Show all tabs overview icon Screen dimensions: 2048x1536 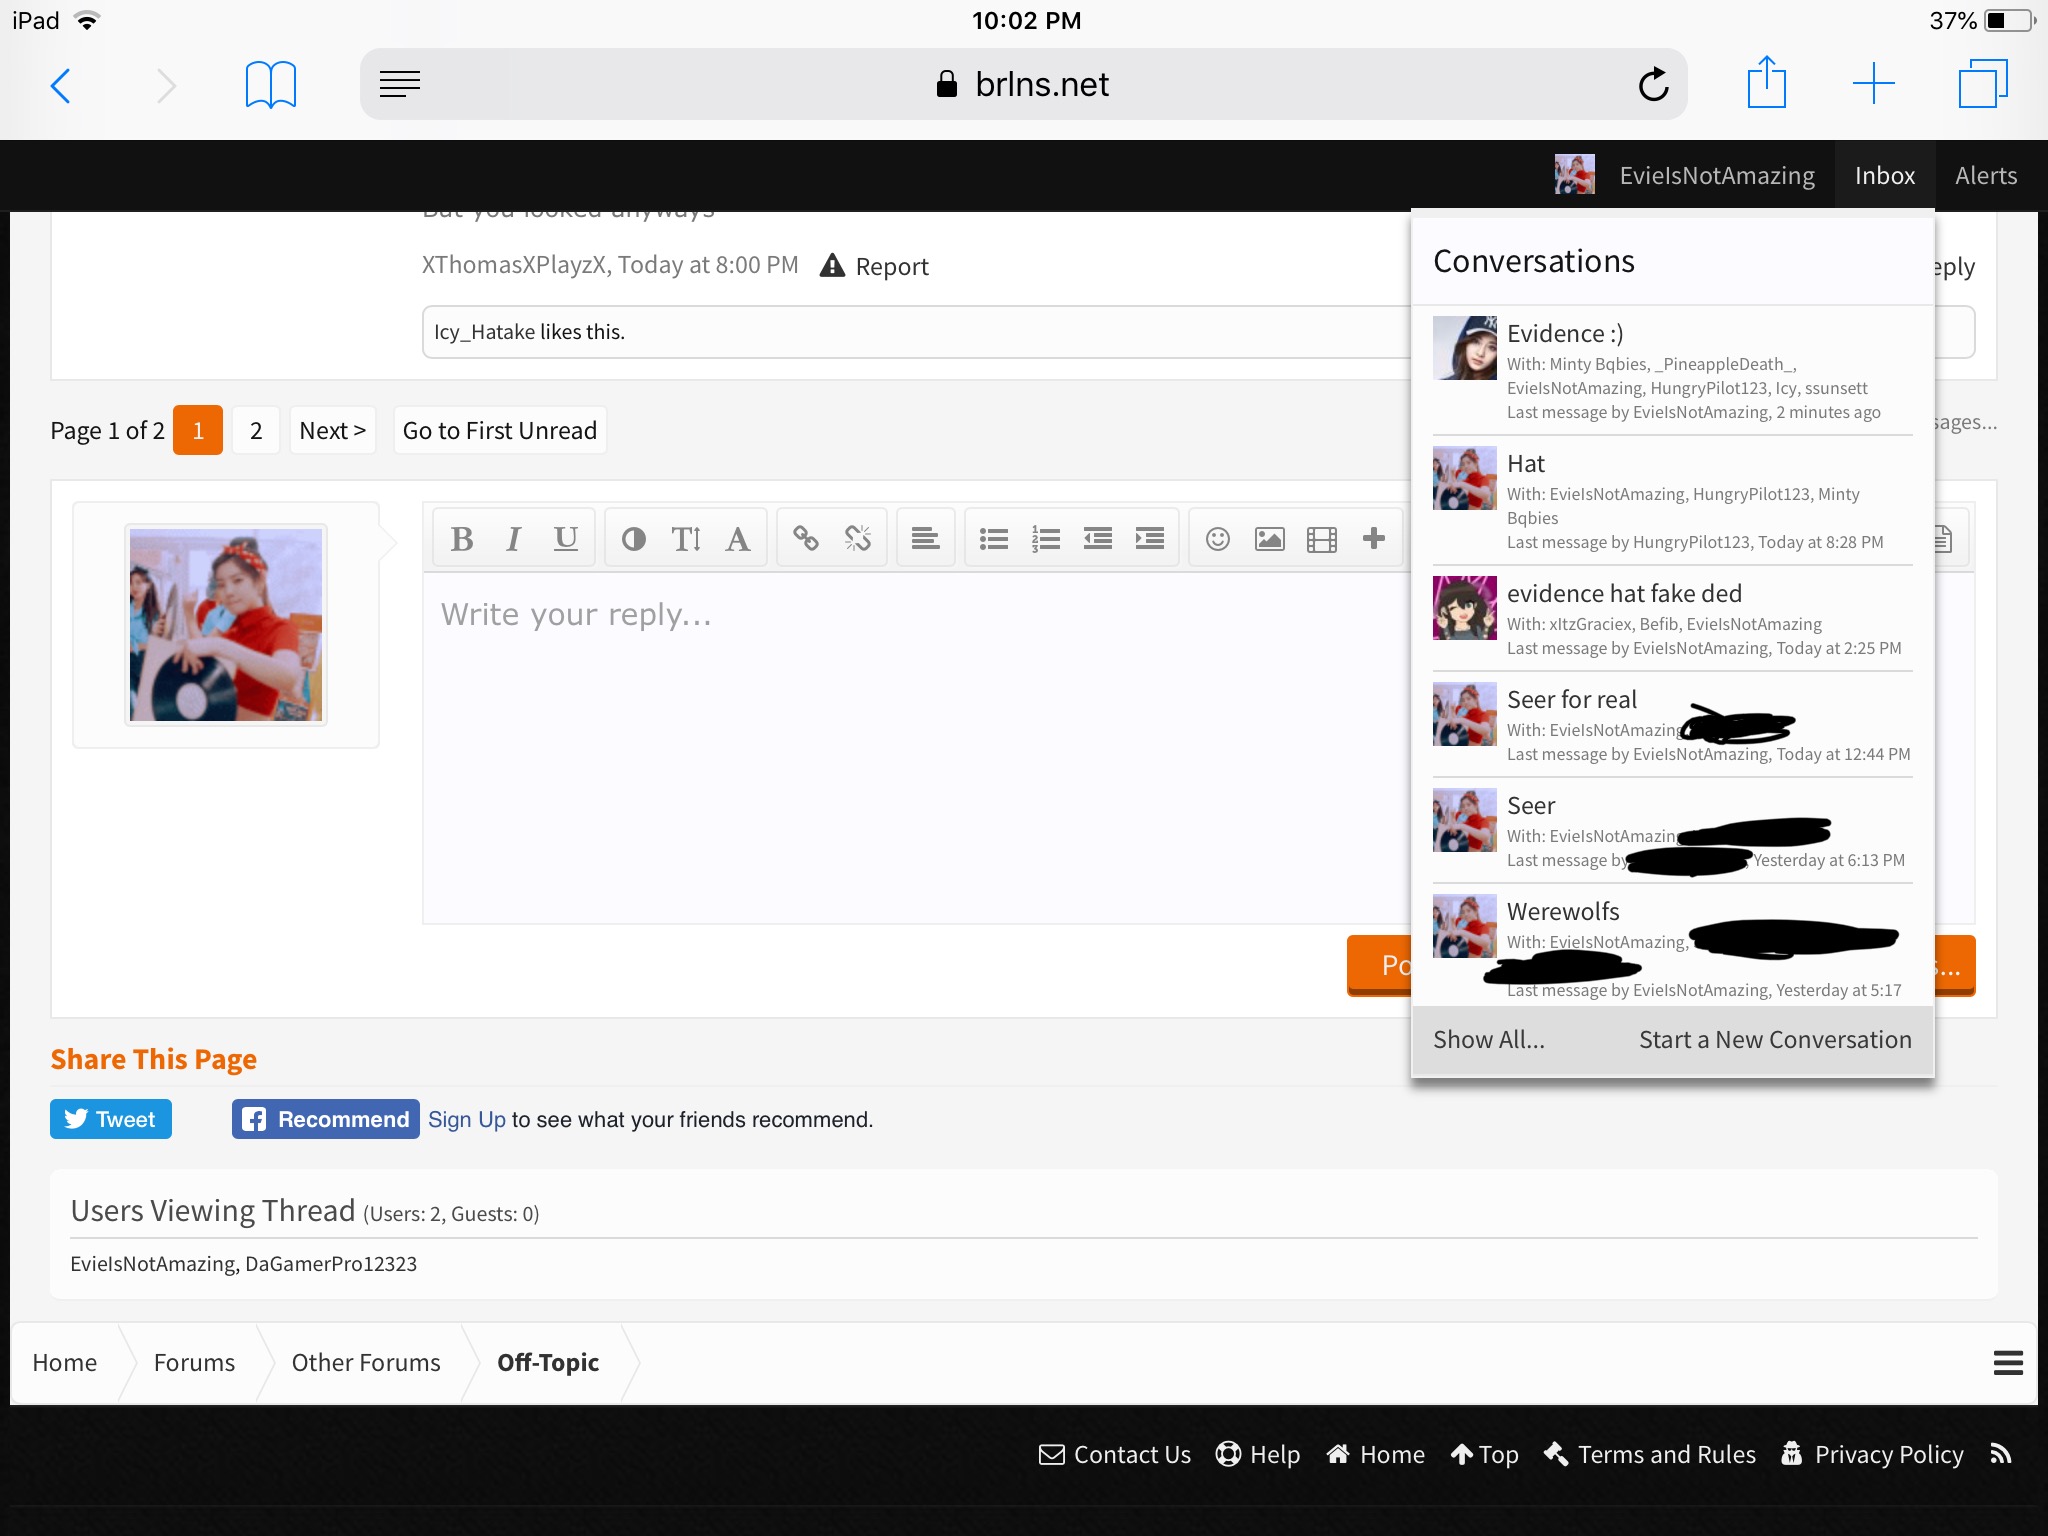click(x=1983, y=83)
